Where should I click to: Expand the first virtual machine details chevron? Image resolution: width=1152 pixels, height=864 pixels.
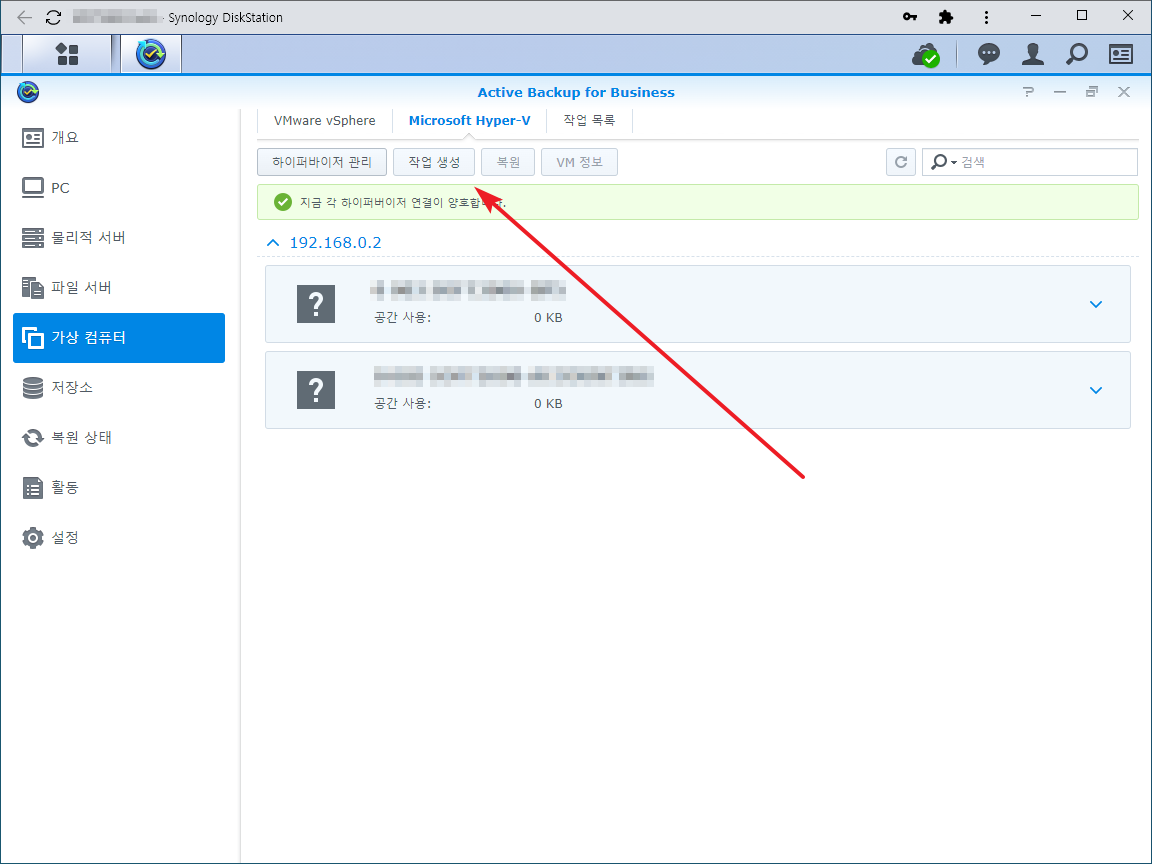[x=1095, y=304]
